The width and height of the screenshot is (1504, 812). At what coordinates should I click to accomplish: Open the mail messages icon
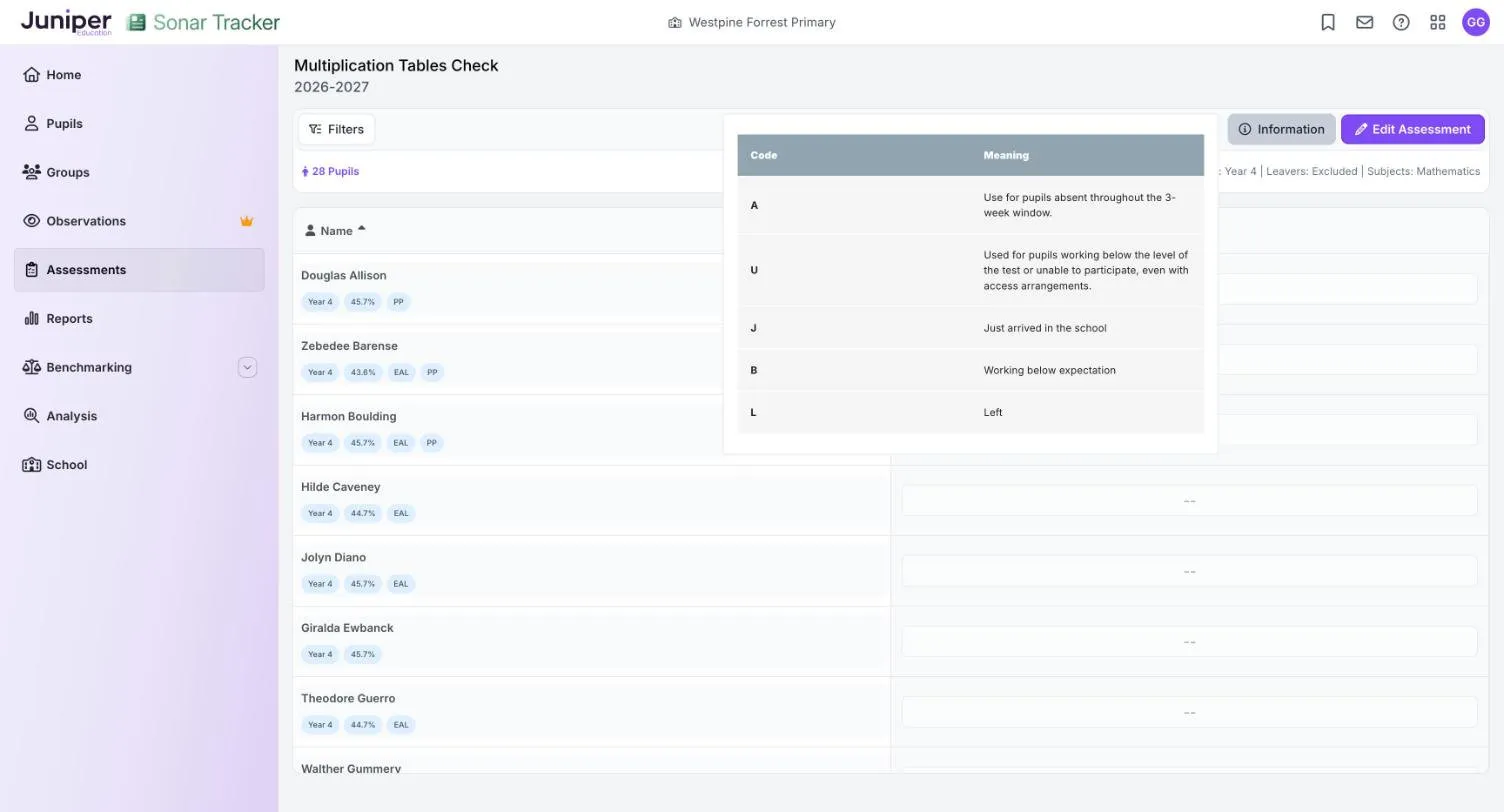point(1364,22)
